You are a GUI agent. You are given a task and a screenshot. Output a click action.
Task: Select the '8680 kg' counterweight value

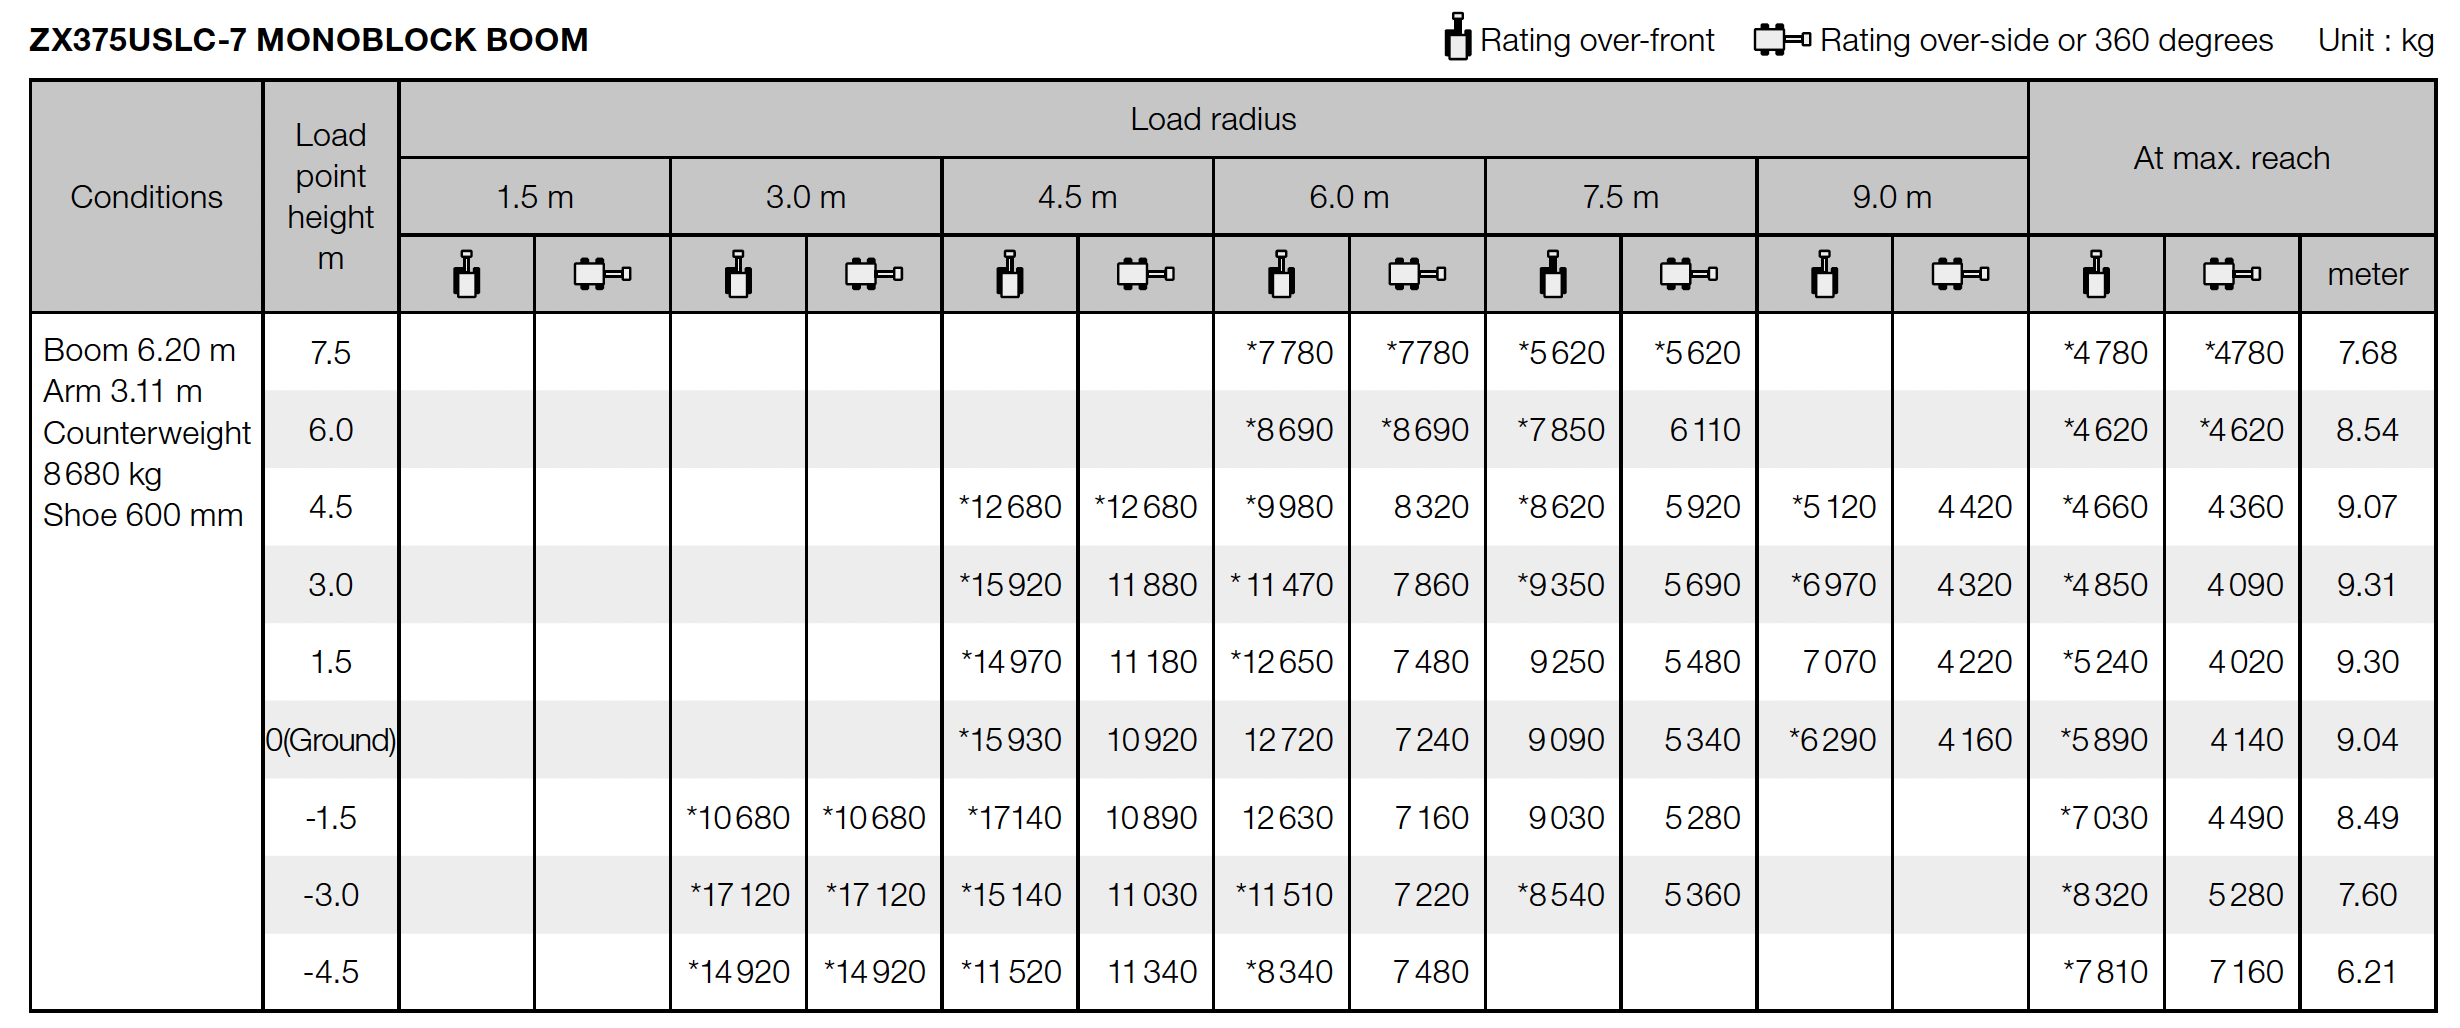(102, 474)
